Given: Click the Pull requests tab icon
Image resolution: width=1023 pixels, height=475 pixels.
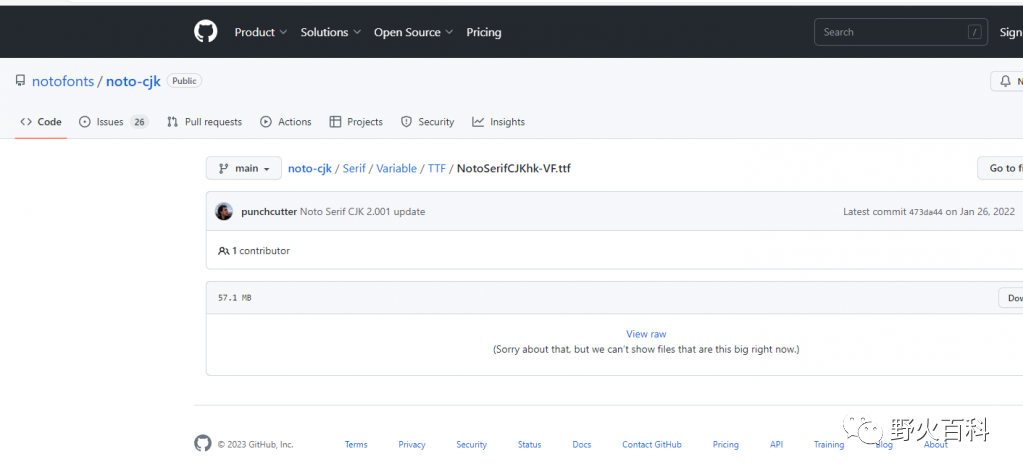Looking at the screenshot, I should 172,122.
